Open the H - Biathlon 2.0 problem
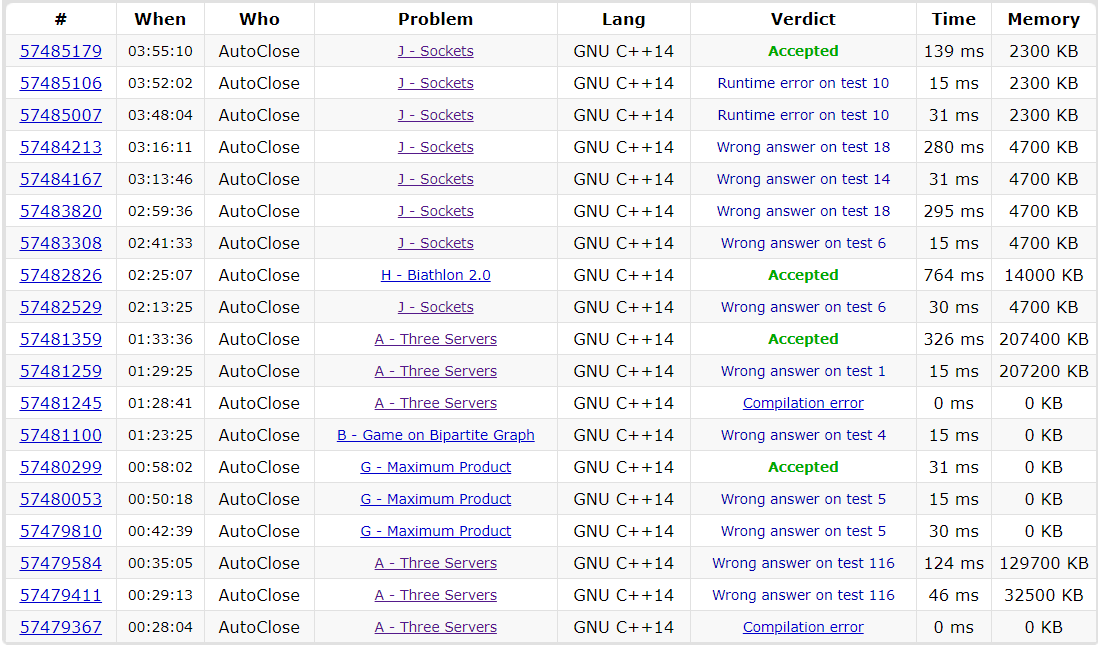This screenshot has height=646, width=1098. click(x=435, y=275)
